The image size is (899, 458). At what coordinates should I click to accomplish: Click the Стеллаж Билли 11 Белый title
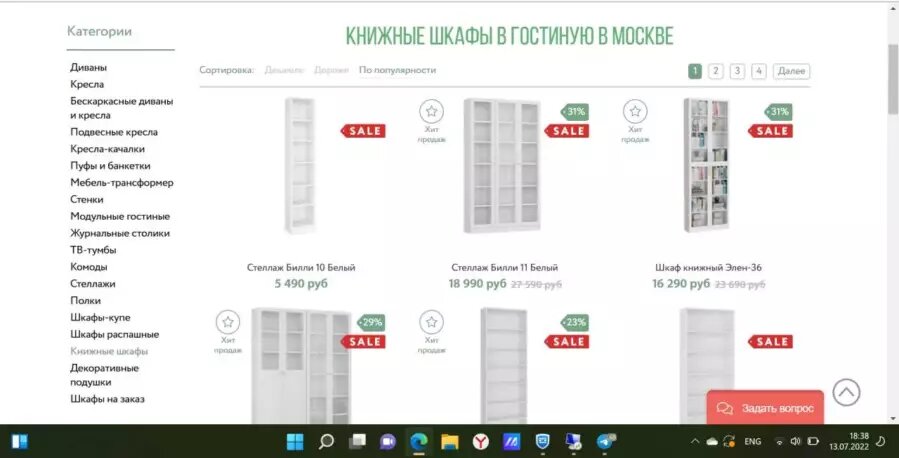505,268
